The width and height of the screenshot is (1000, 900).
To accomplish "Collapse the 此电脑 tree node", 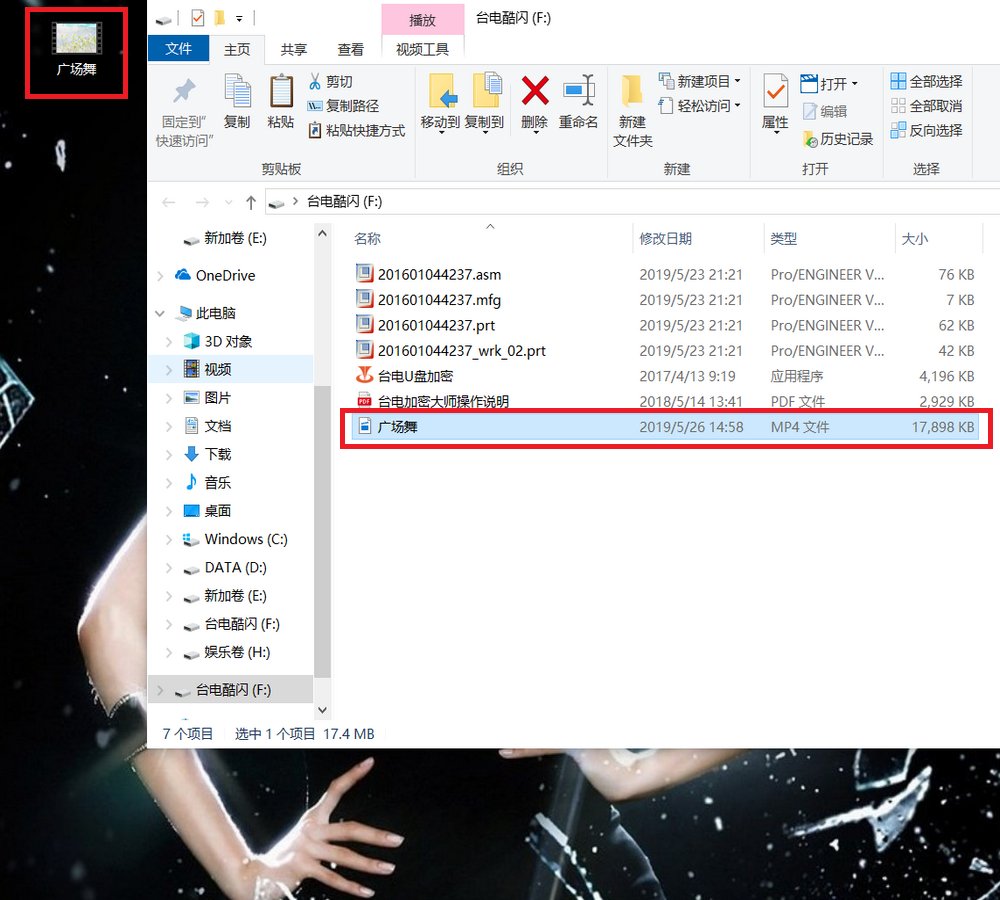I will point(161,313).
